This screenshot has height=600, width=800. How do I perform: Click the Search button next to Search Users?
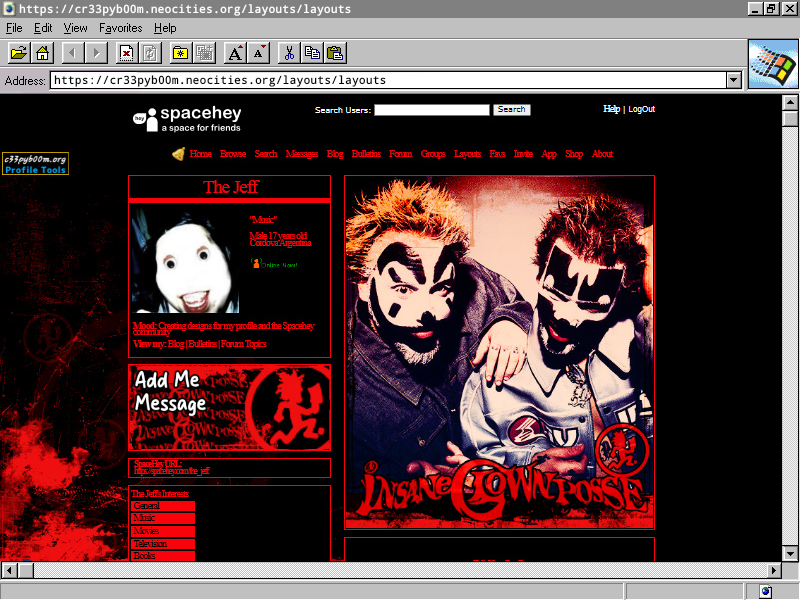point(511,110)
